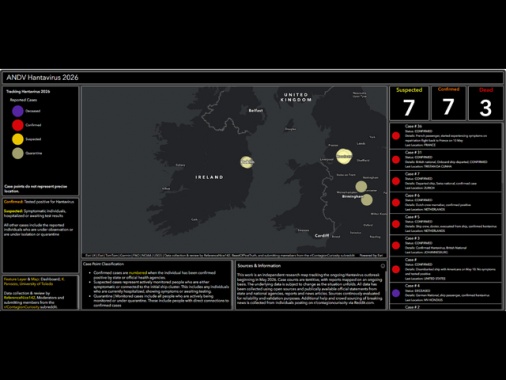Click the 'Reported Cases' legend subtitle
This screenshot has width=506, height=380.
[23, 100]
